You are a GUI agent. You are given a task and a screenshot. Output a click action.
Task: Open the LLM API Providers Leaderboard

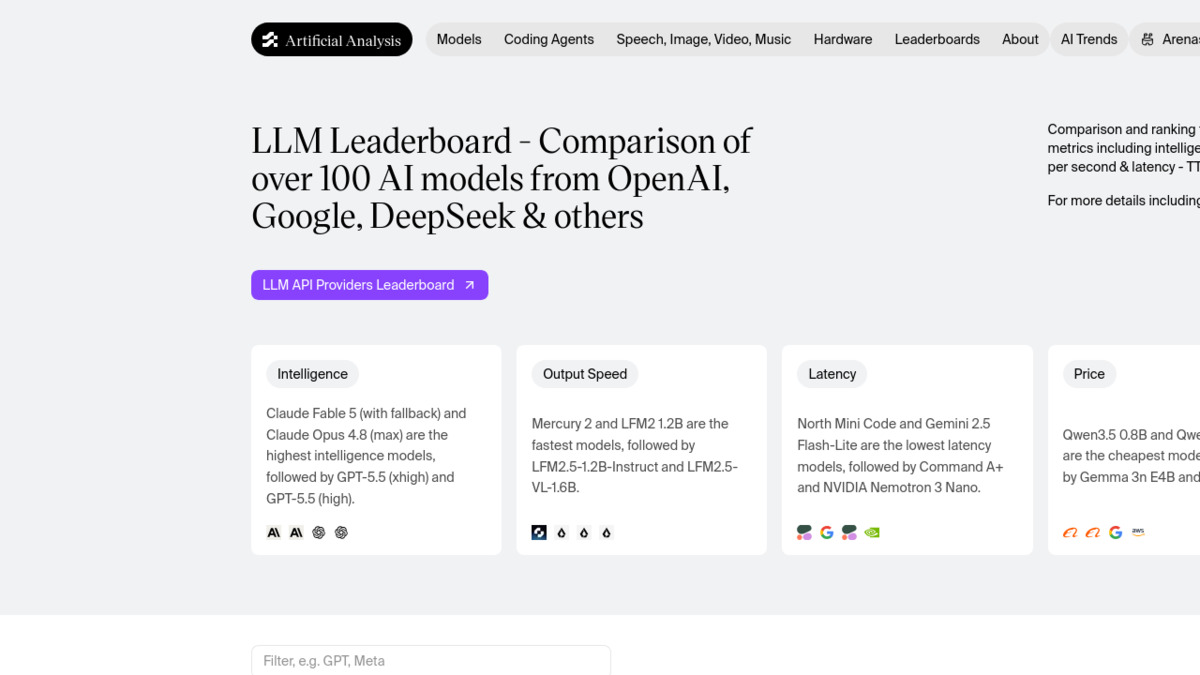point(369,285)
